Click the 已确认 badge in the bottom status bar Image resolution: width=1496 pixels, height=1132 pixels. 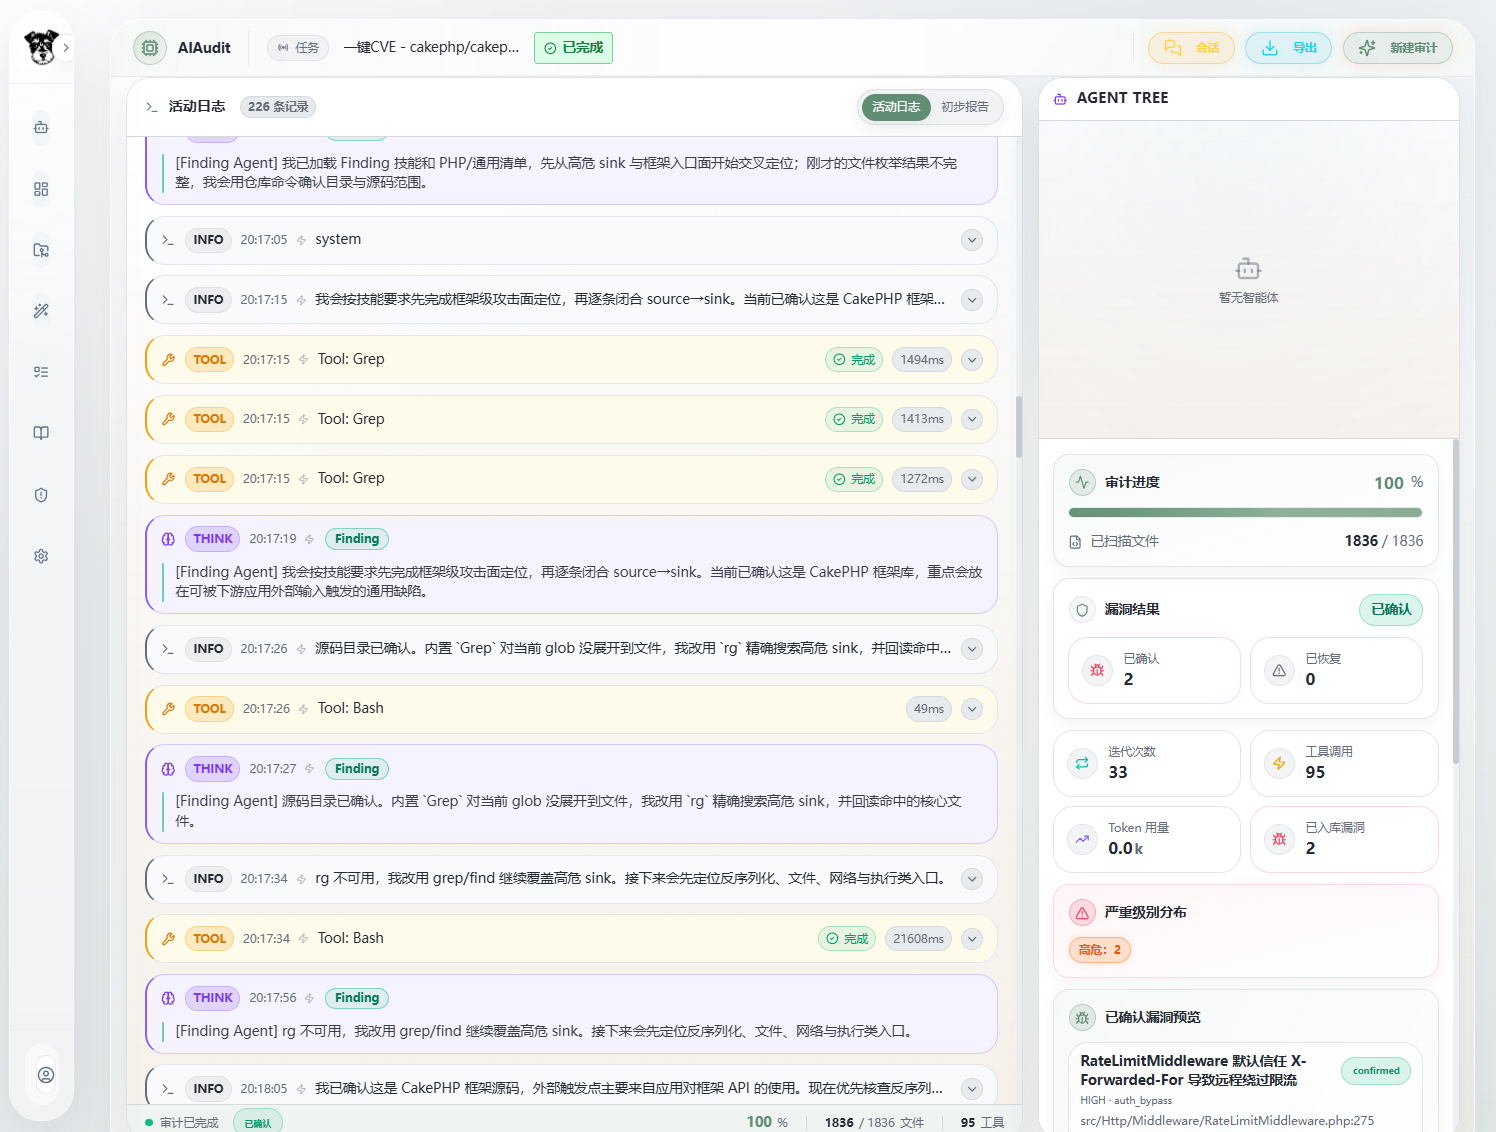point(258,1123)
